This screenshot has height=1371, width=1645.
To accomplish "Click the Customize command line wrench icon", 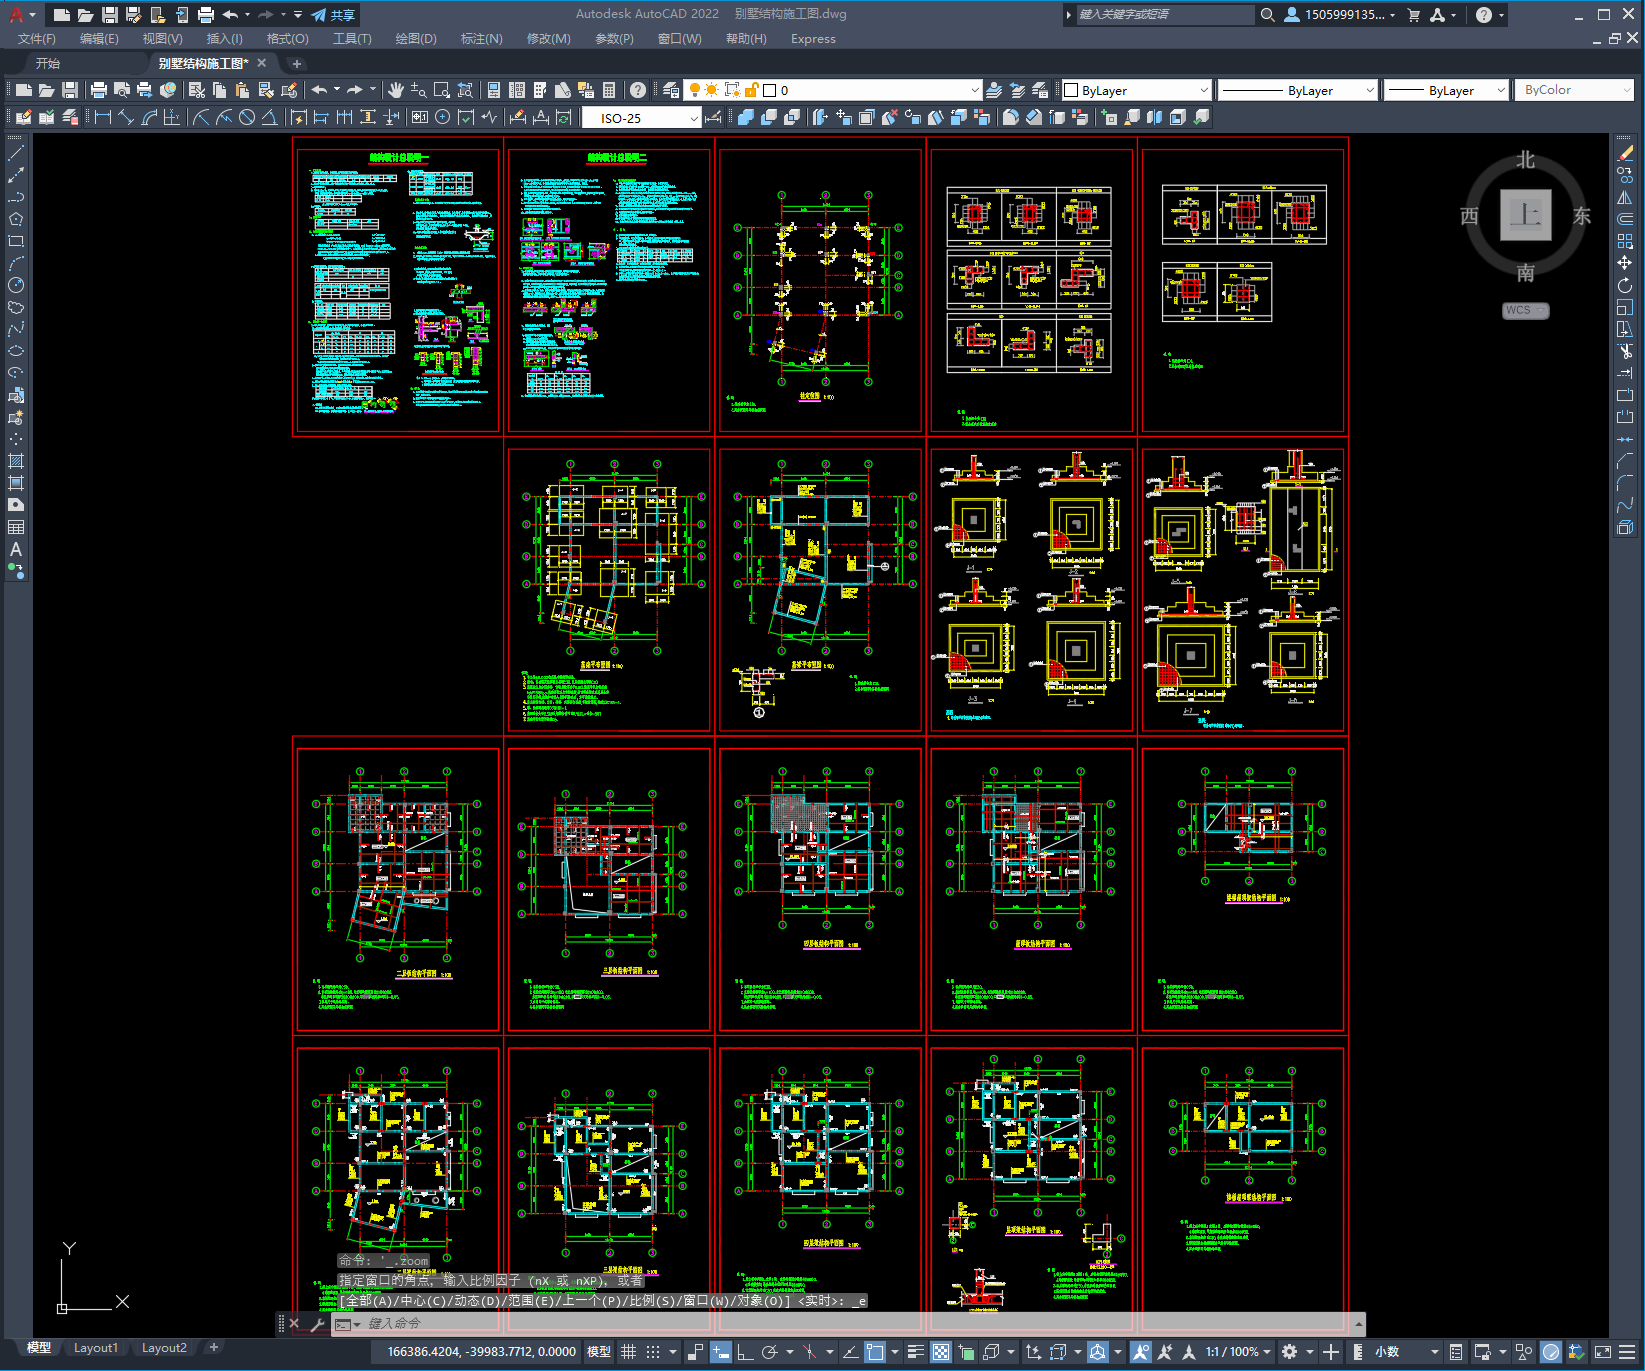I will pyautogui.click(x=318, y=1324).
